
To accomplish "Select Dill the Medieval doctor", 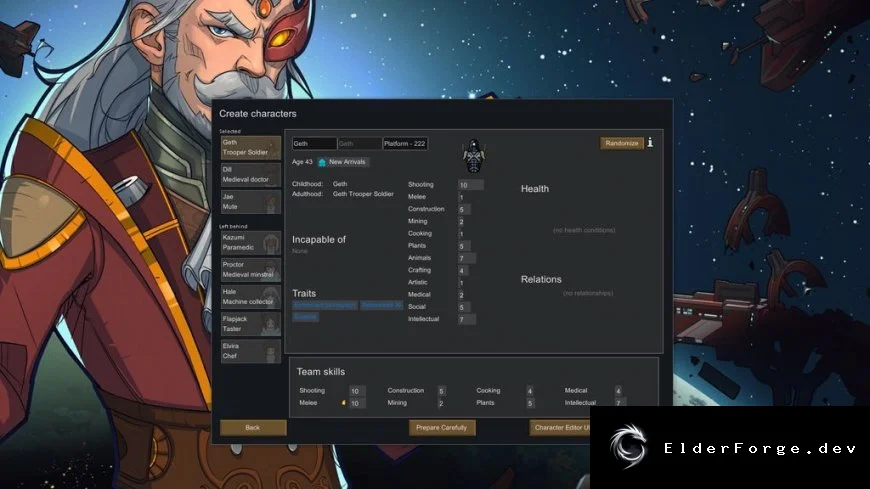I will 251,175.
